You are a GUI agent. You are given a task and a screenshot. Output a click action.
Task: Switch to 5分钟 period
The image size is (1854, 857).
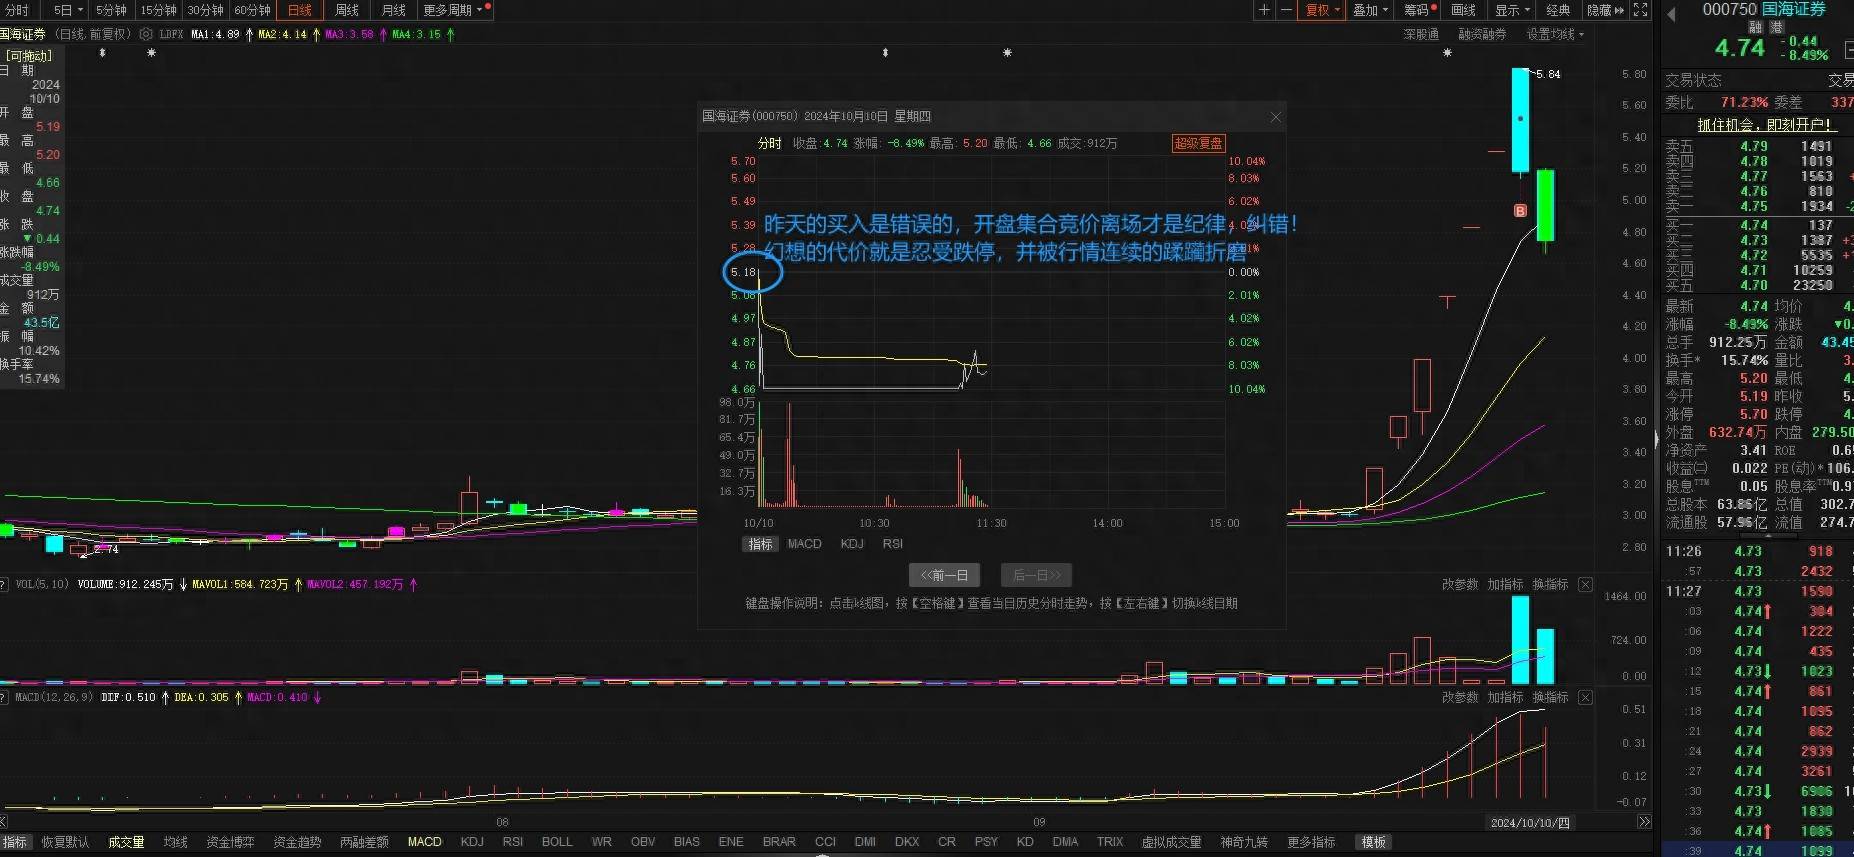tap(111, 10)
